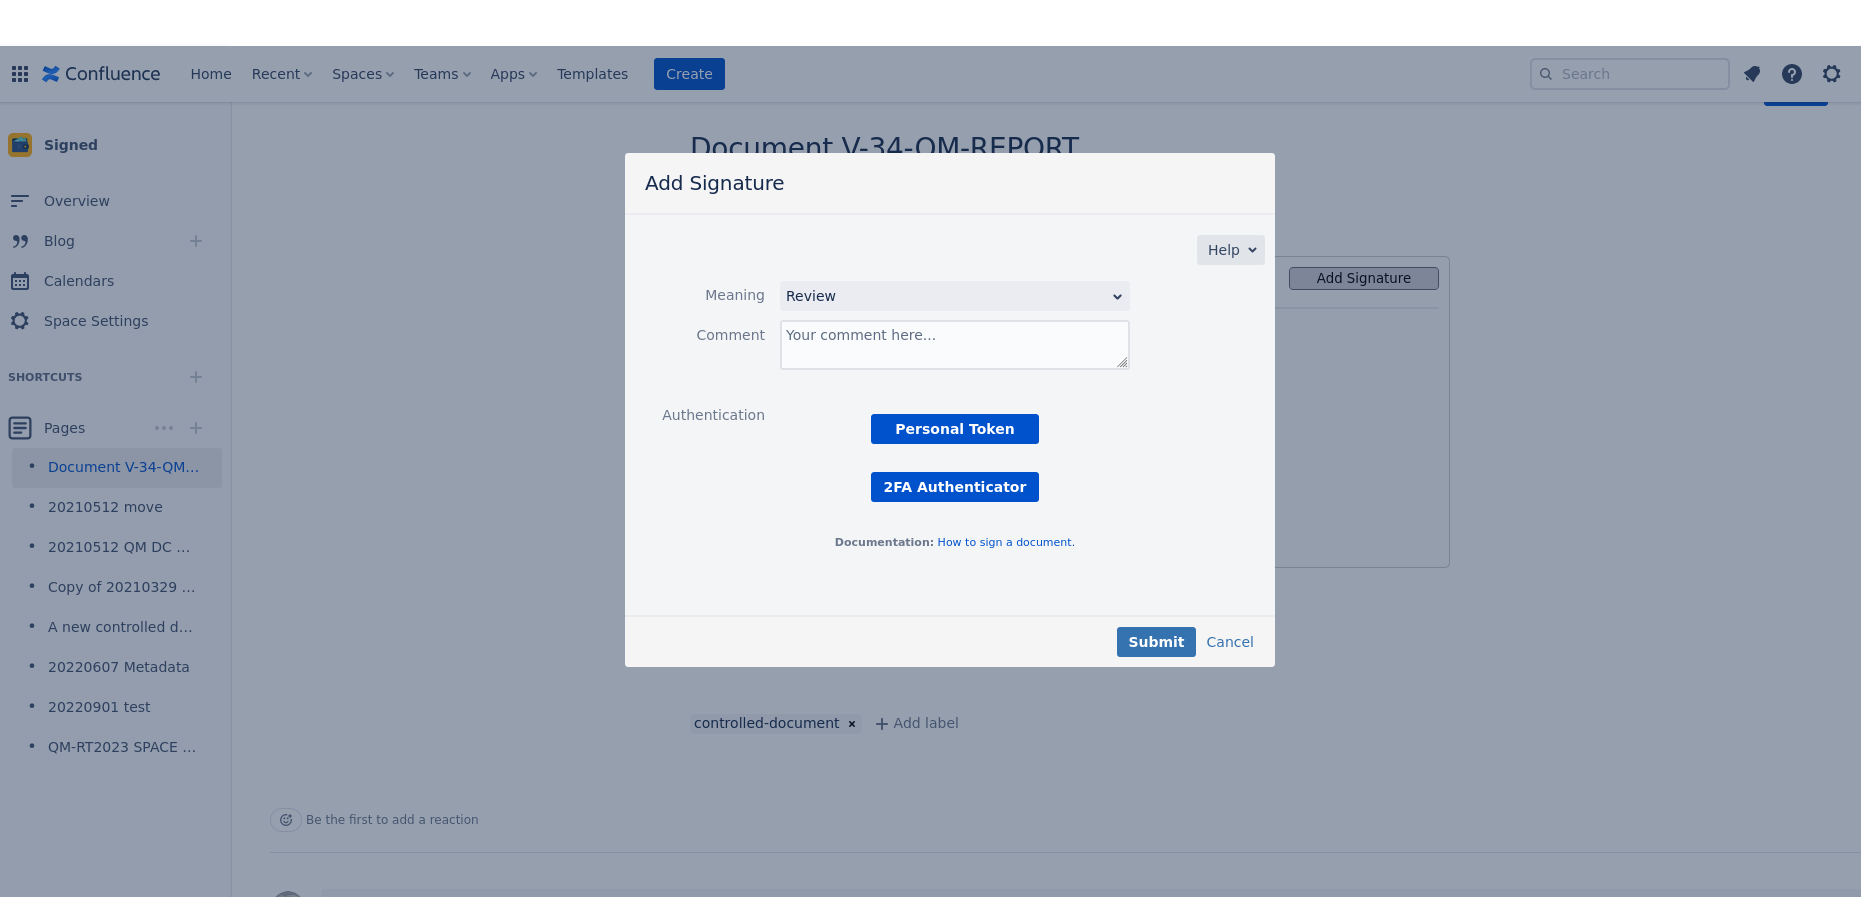1861x897 pixels.
Task: Cancel the Add Signature dialog
Action: point(1230,642)
